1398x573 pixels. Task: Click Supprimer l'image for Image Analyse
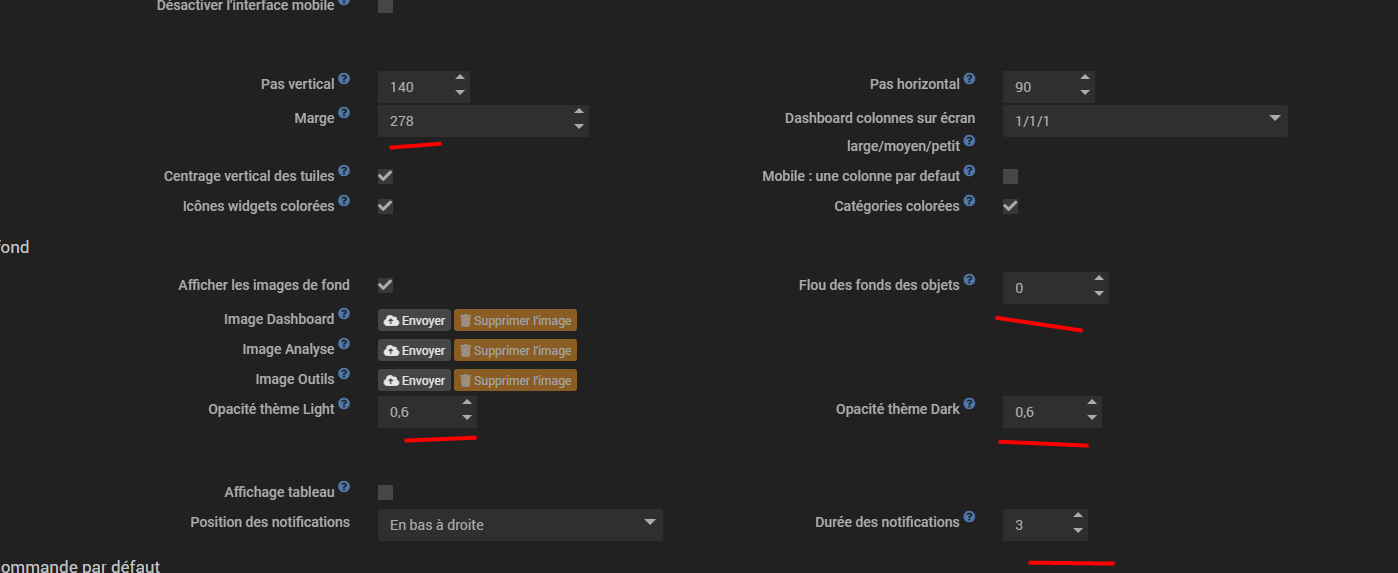(x=515, y=351)
